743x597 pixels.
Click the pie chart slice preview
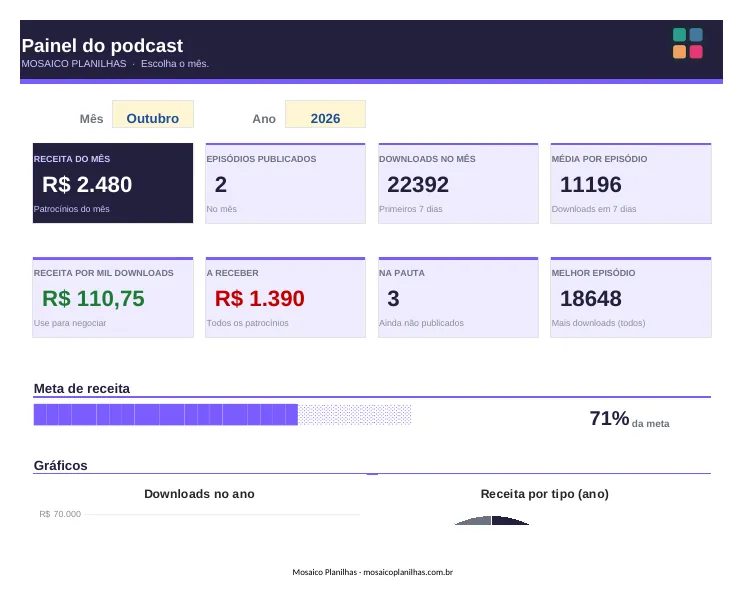491,521
